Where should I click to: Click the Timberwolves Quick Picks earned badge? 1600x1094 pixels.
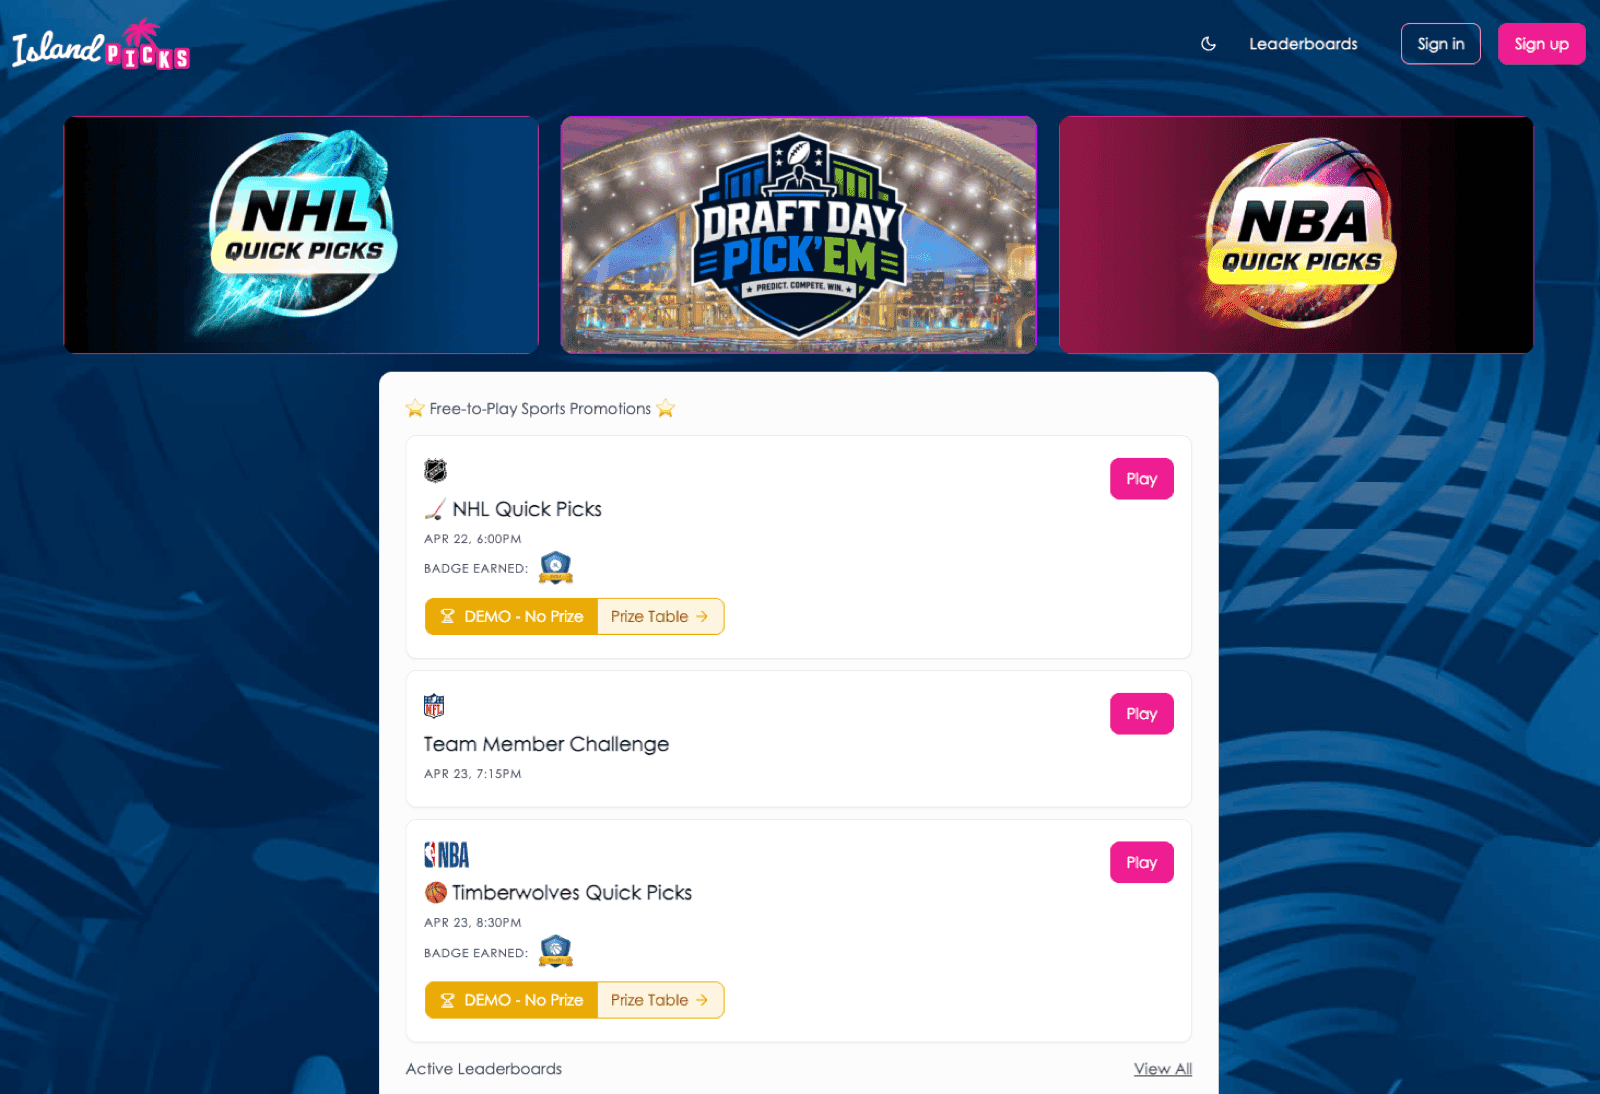tap(555, 951)
